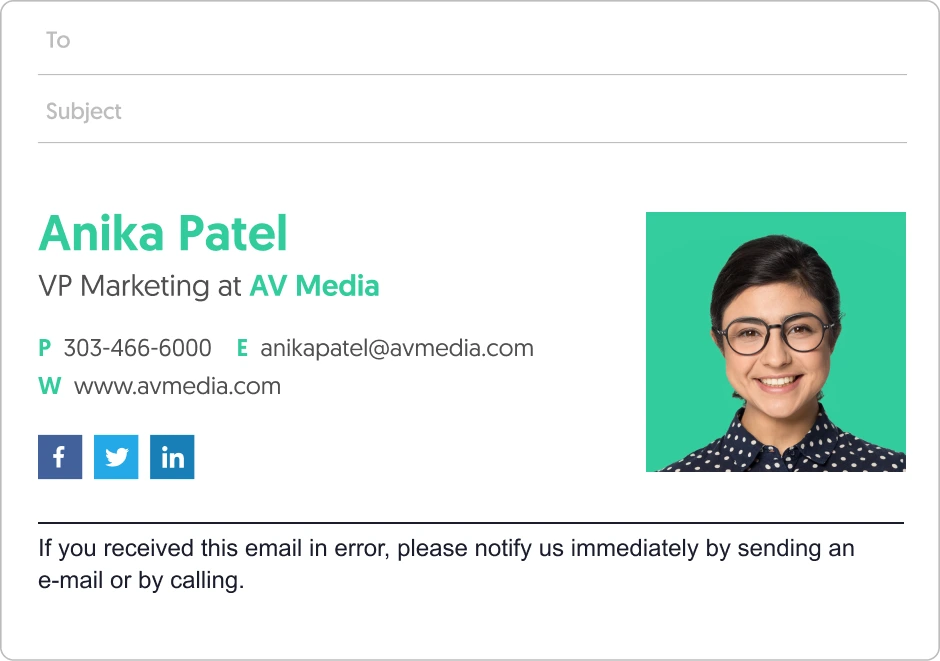Open the LinkedIn social icon
This screenshot has width=940, height=661.
point(172,457)
